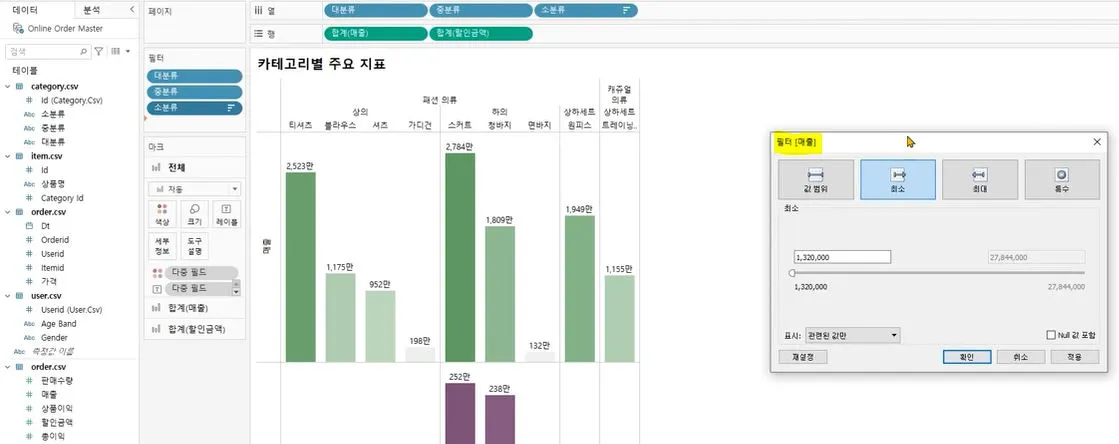The image size is (1119, 444).
Task: Click the filter funnel icon beside search
Action: click(x=99, y=51)
